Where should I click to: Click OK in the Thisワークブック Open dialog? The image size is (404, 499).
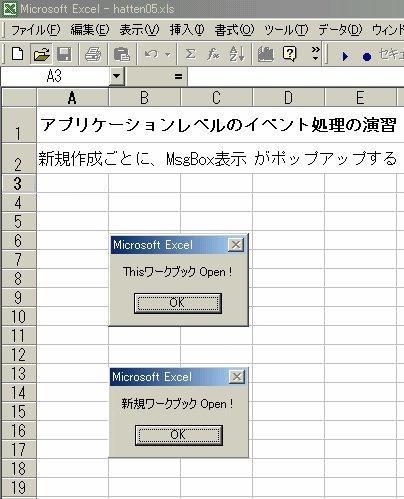click(x=178, y=303)
